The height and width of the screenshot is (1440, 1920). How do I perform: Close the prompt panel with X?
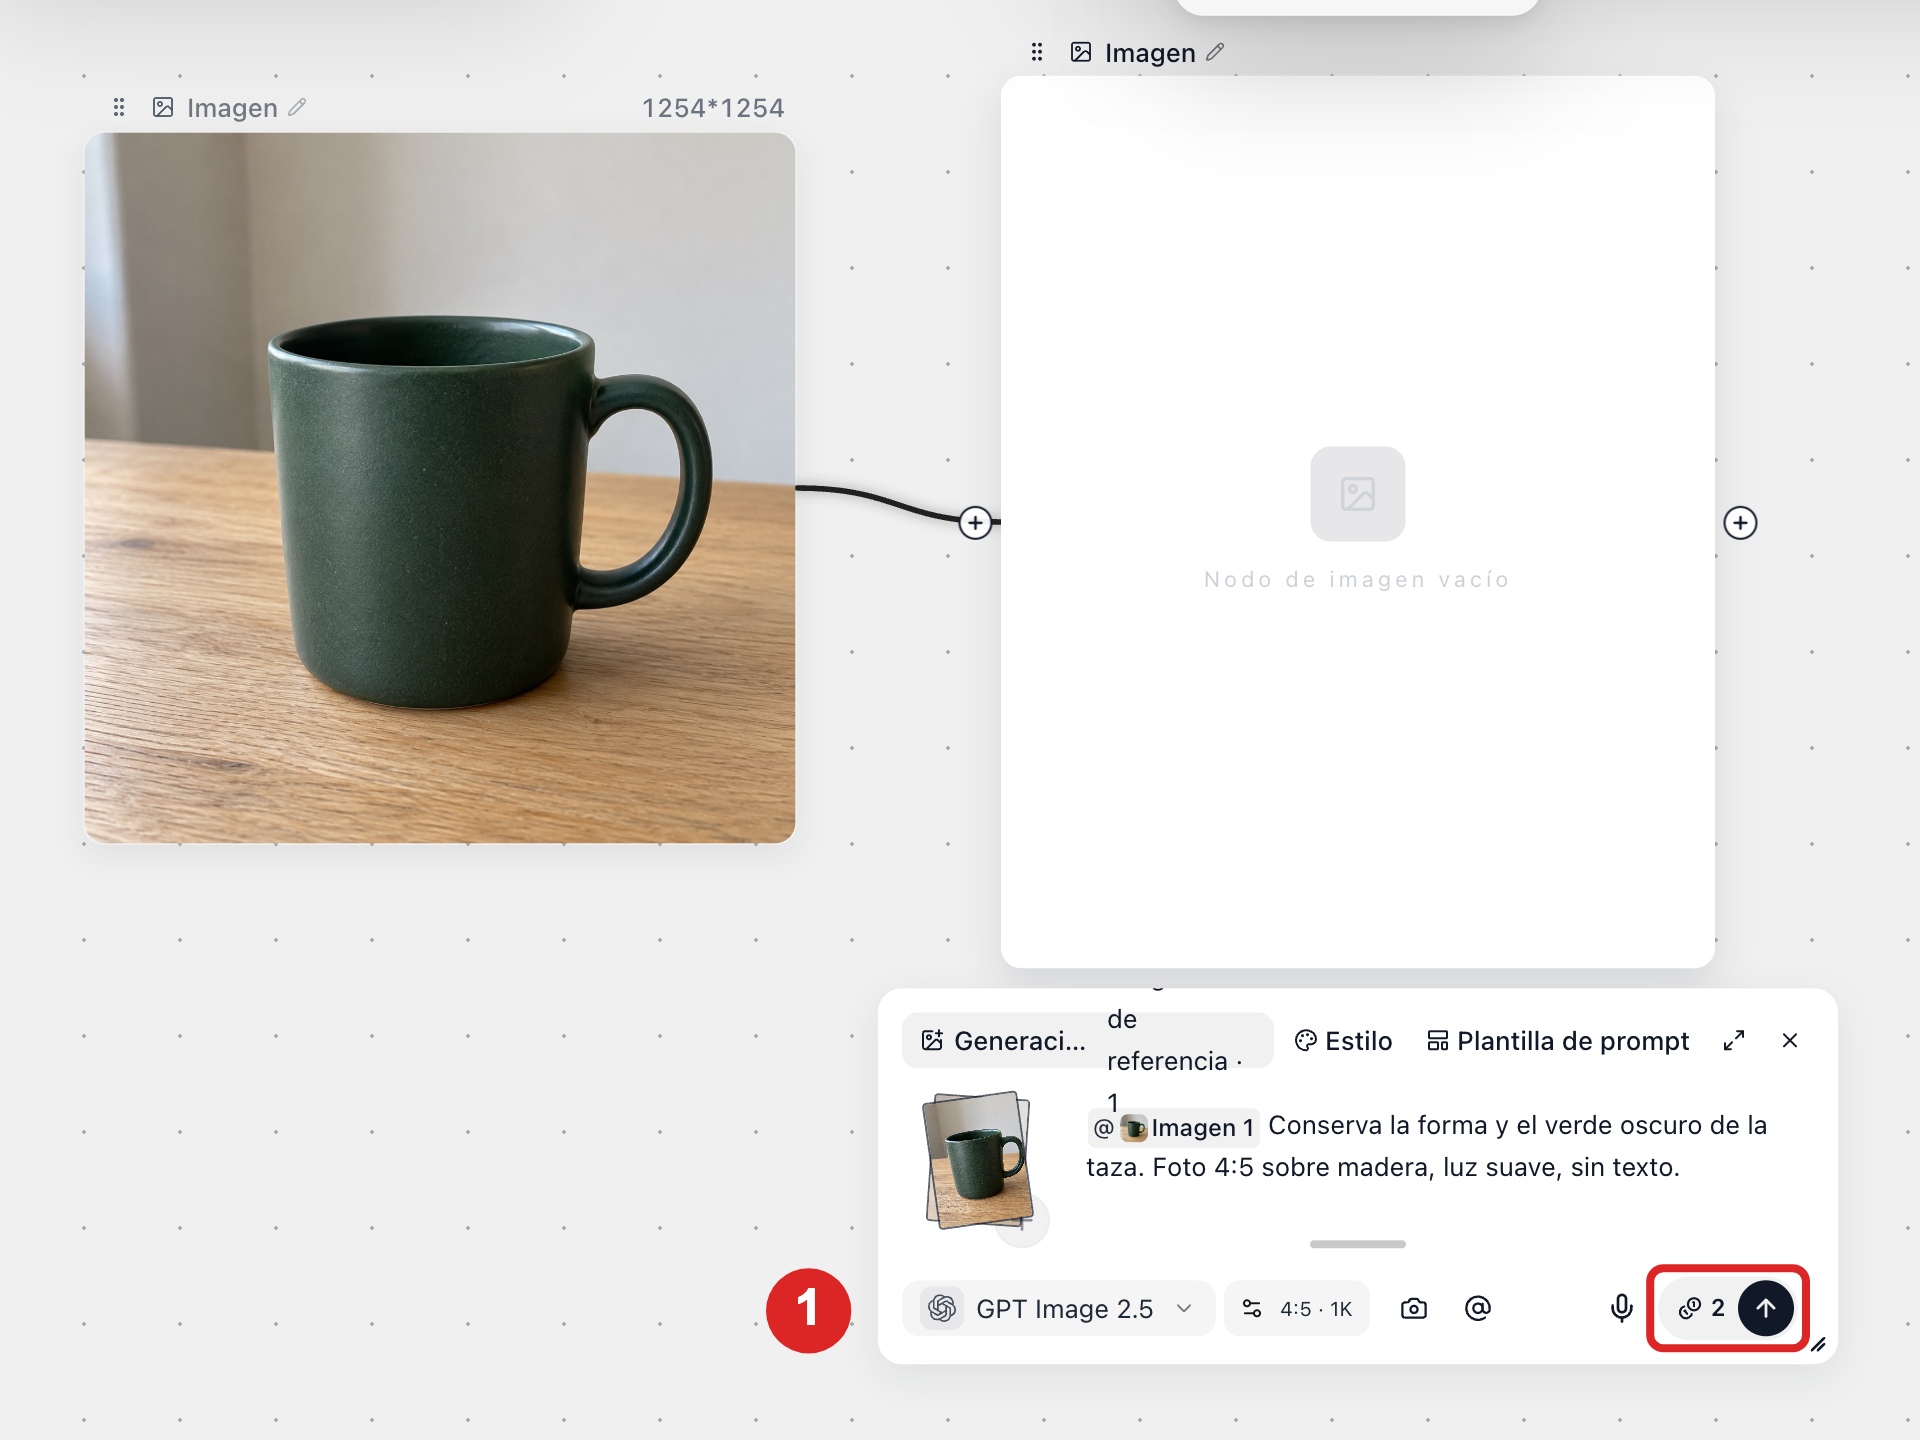[1790, 1041]
